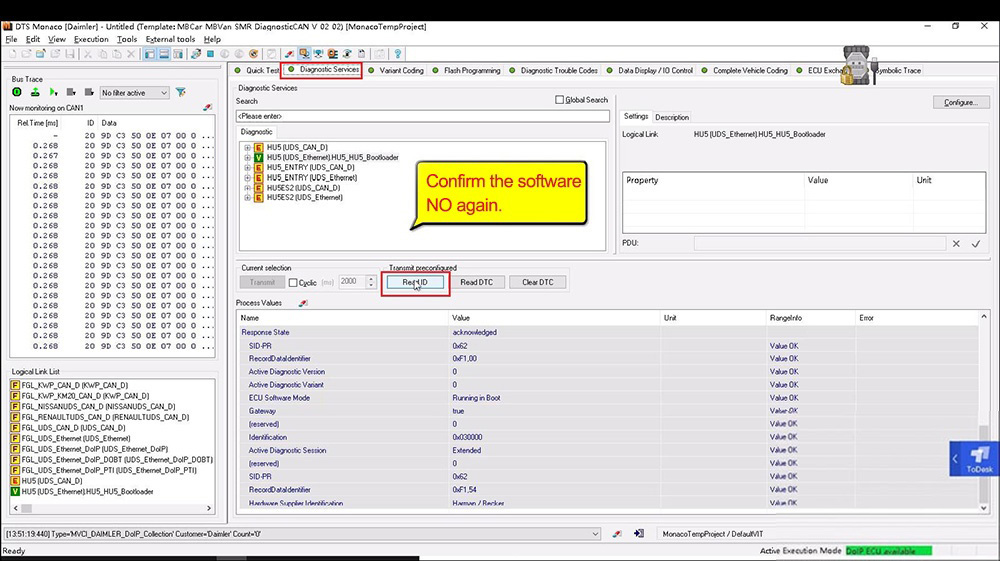This screenshot has width=1000, height=561.
Task: Click the Process Values scroll down arrow
Action: point(983,507)
